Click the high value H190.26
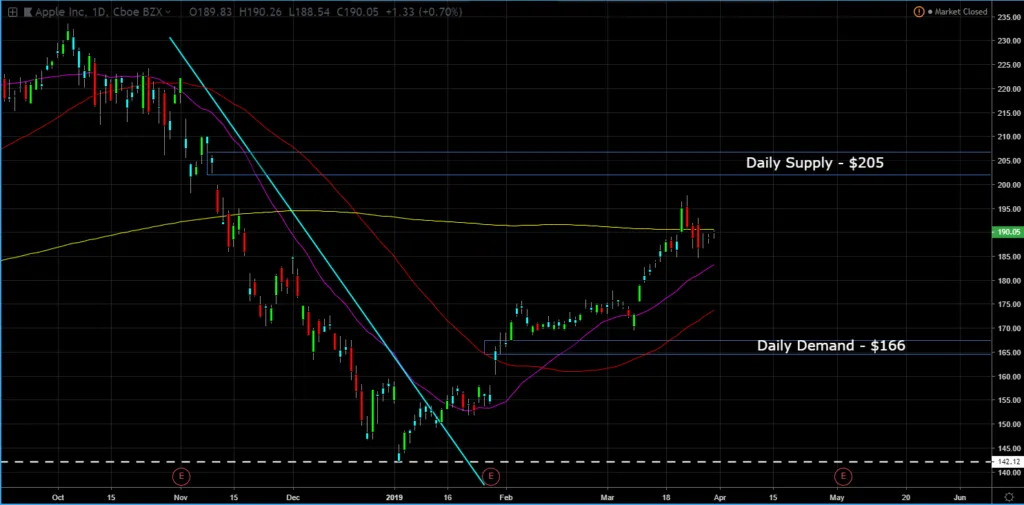 [x=259, y=12]
